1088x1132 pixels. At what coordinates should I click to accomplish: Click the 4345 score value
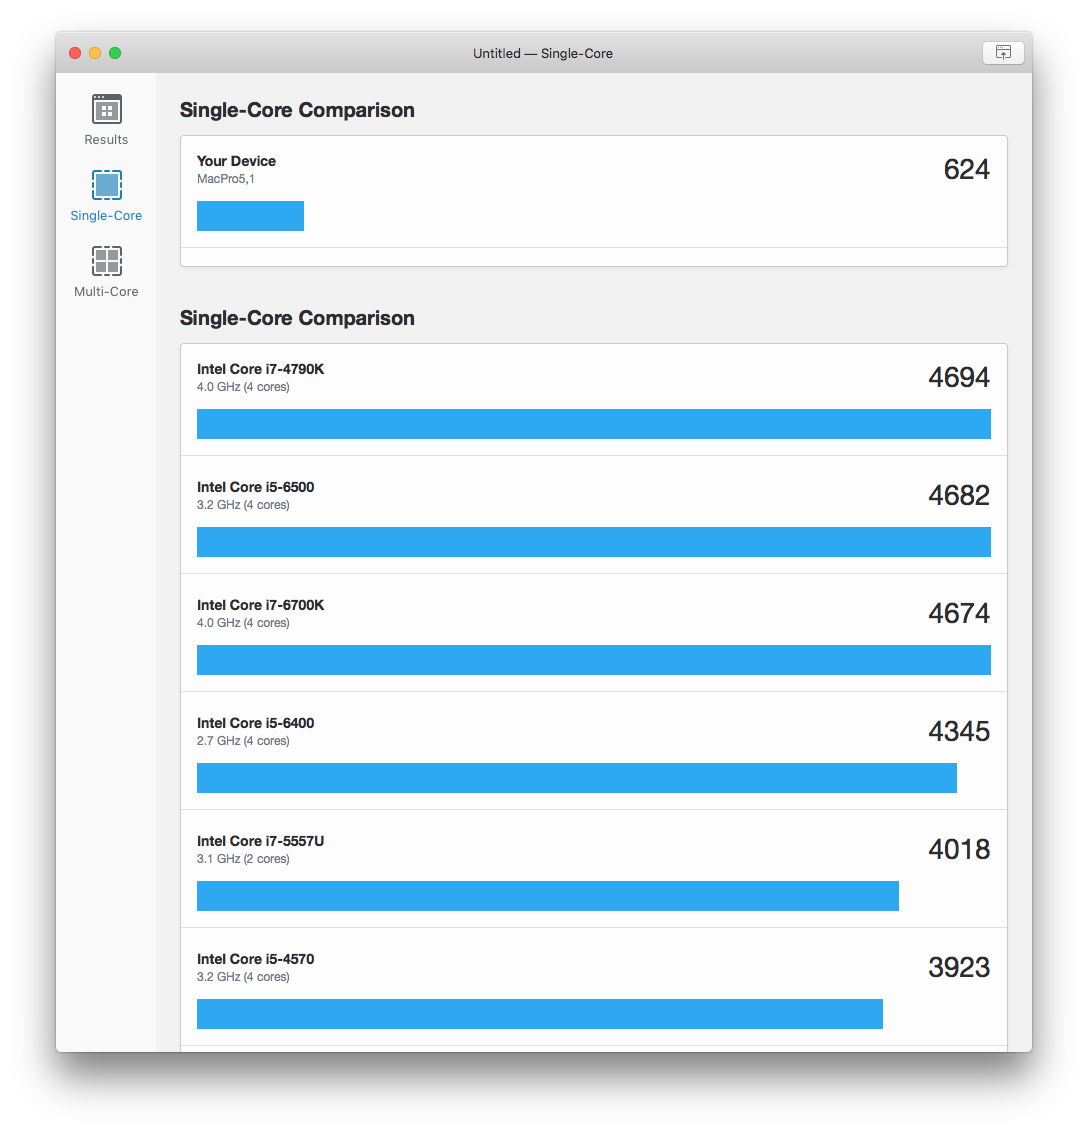pyautogui.click(x=959, y=731)
